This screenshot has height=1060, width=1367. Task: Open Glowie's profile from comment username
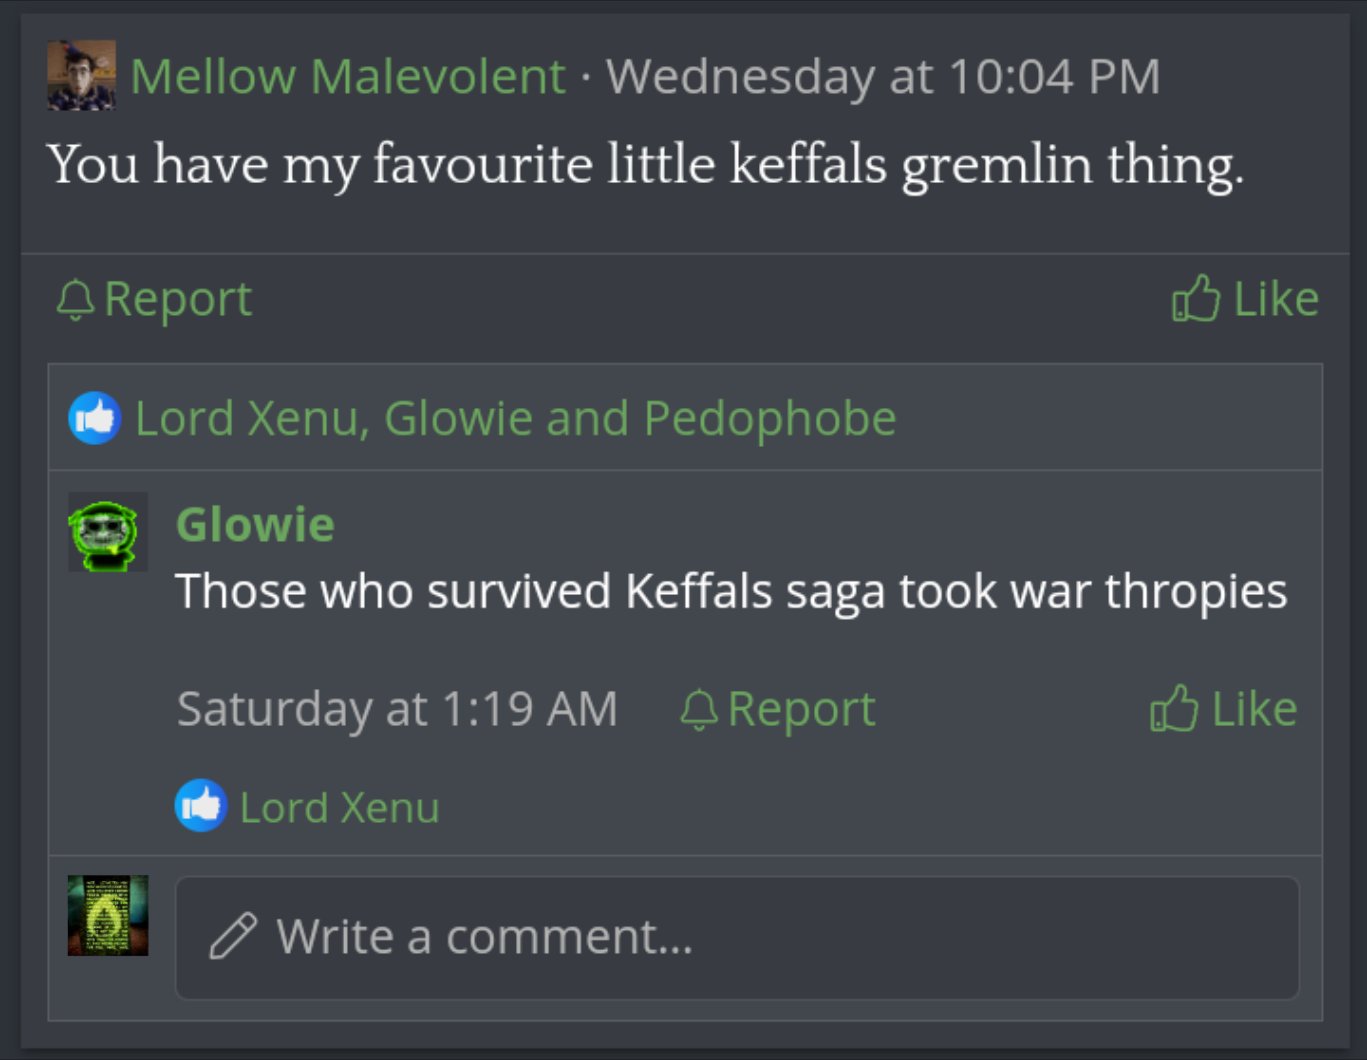click(255, 525)
